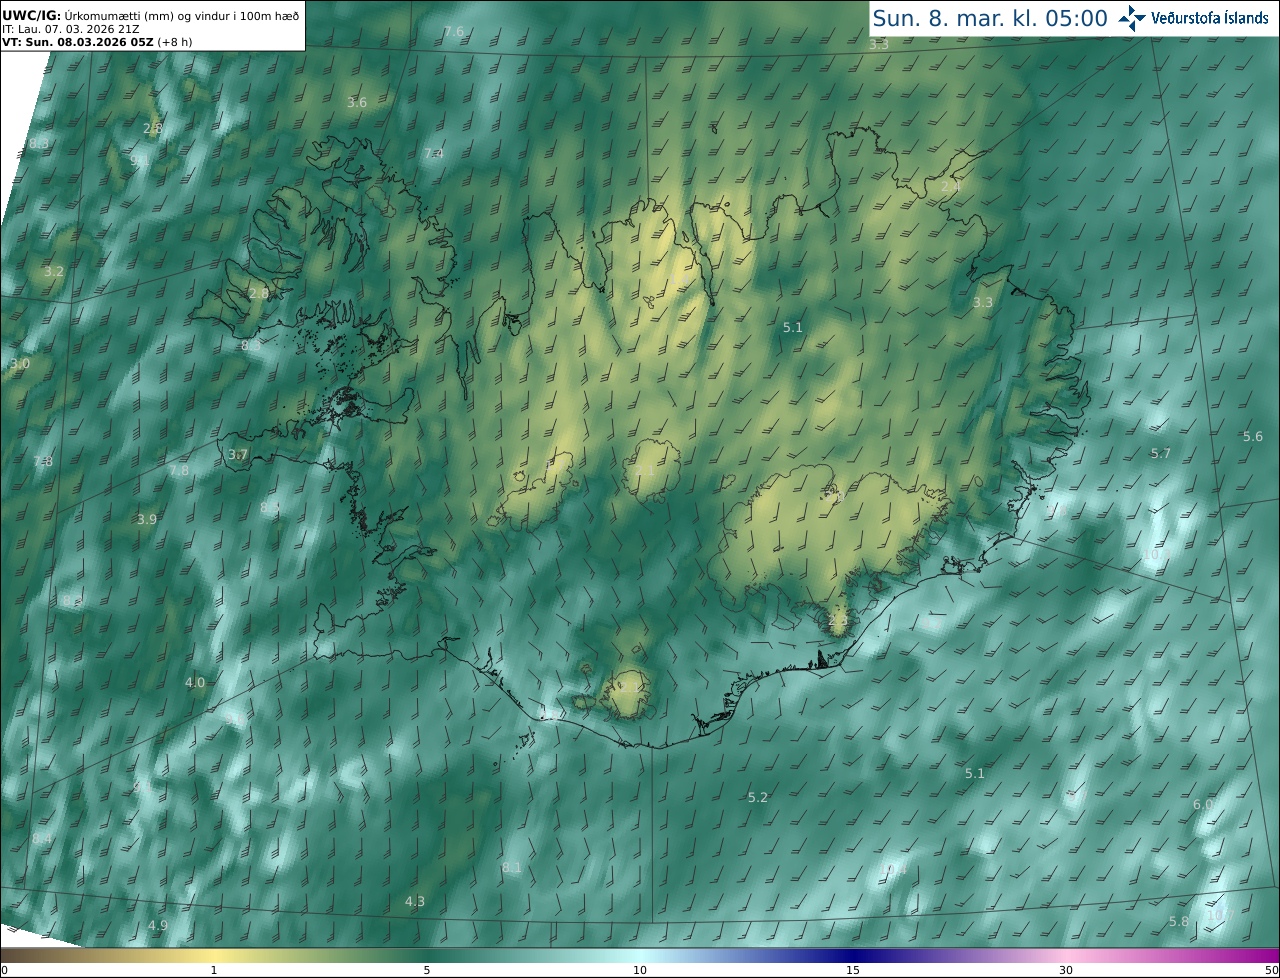Click the '15' tick label on the color scale
The width and height of the screenshot is (1280, 978).
(853, 970)
